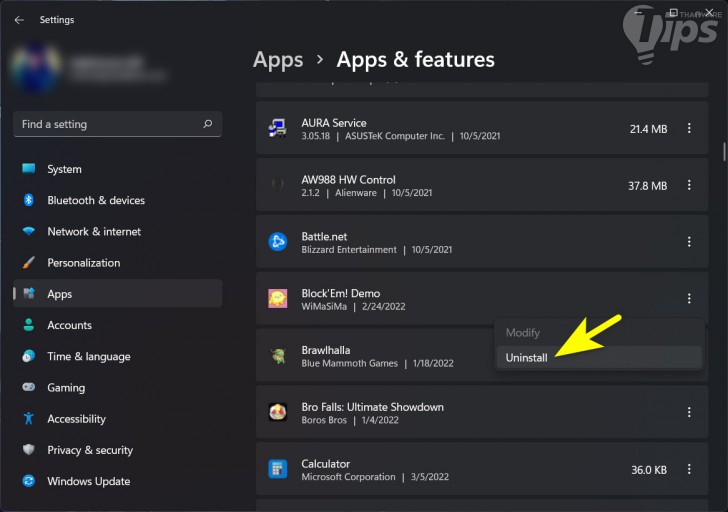Click the Privacy & security shield icon

click(x=29, y=449)
